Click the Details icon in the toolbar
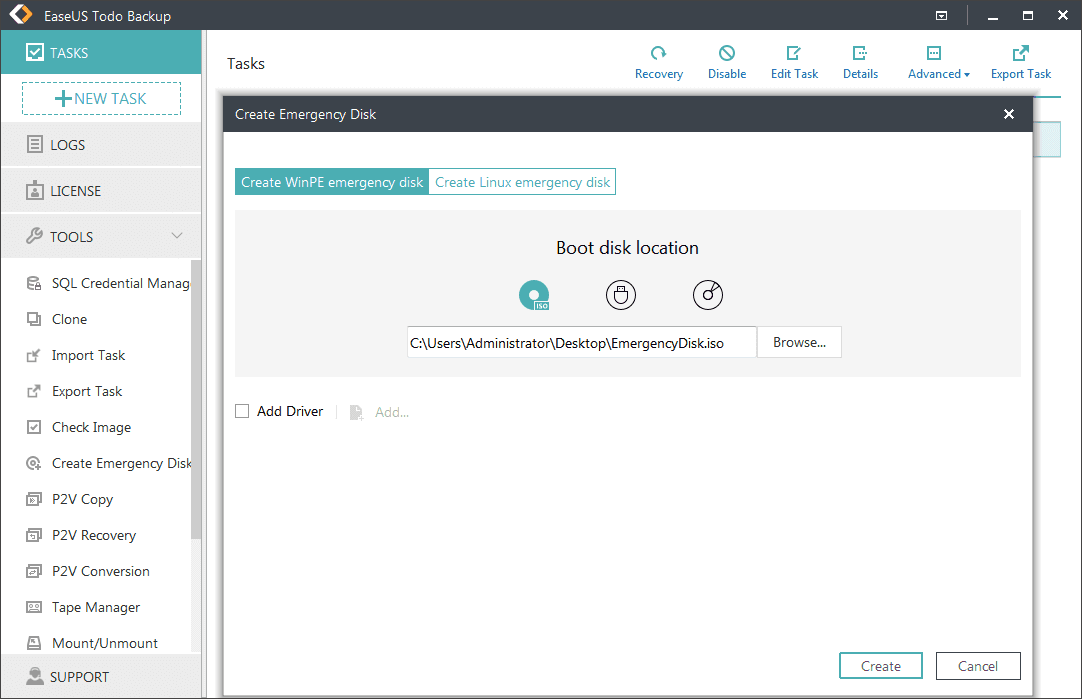 click(x=860, y=60)
